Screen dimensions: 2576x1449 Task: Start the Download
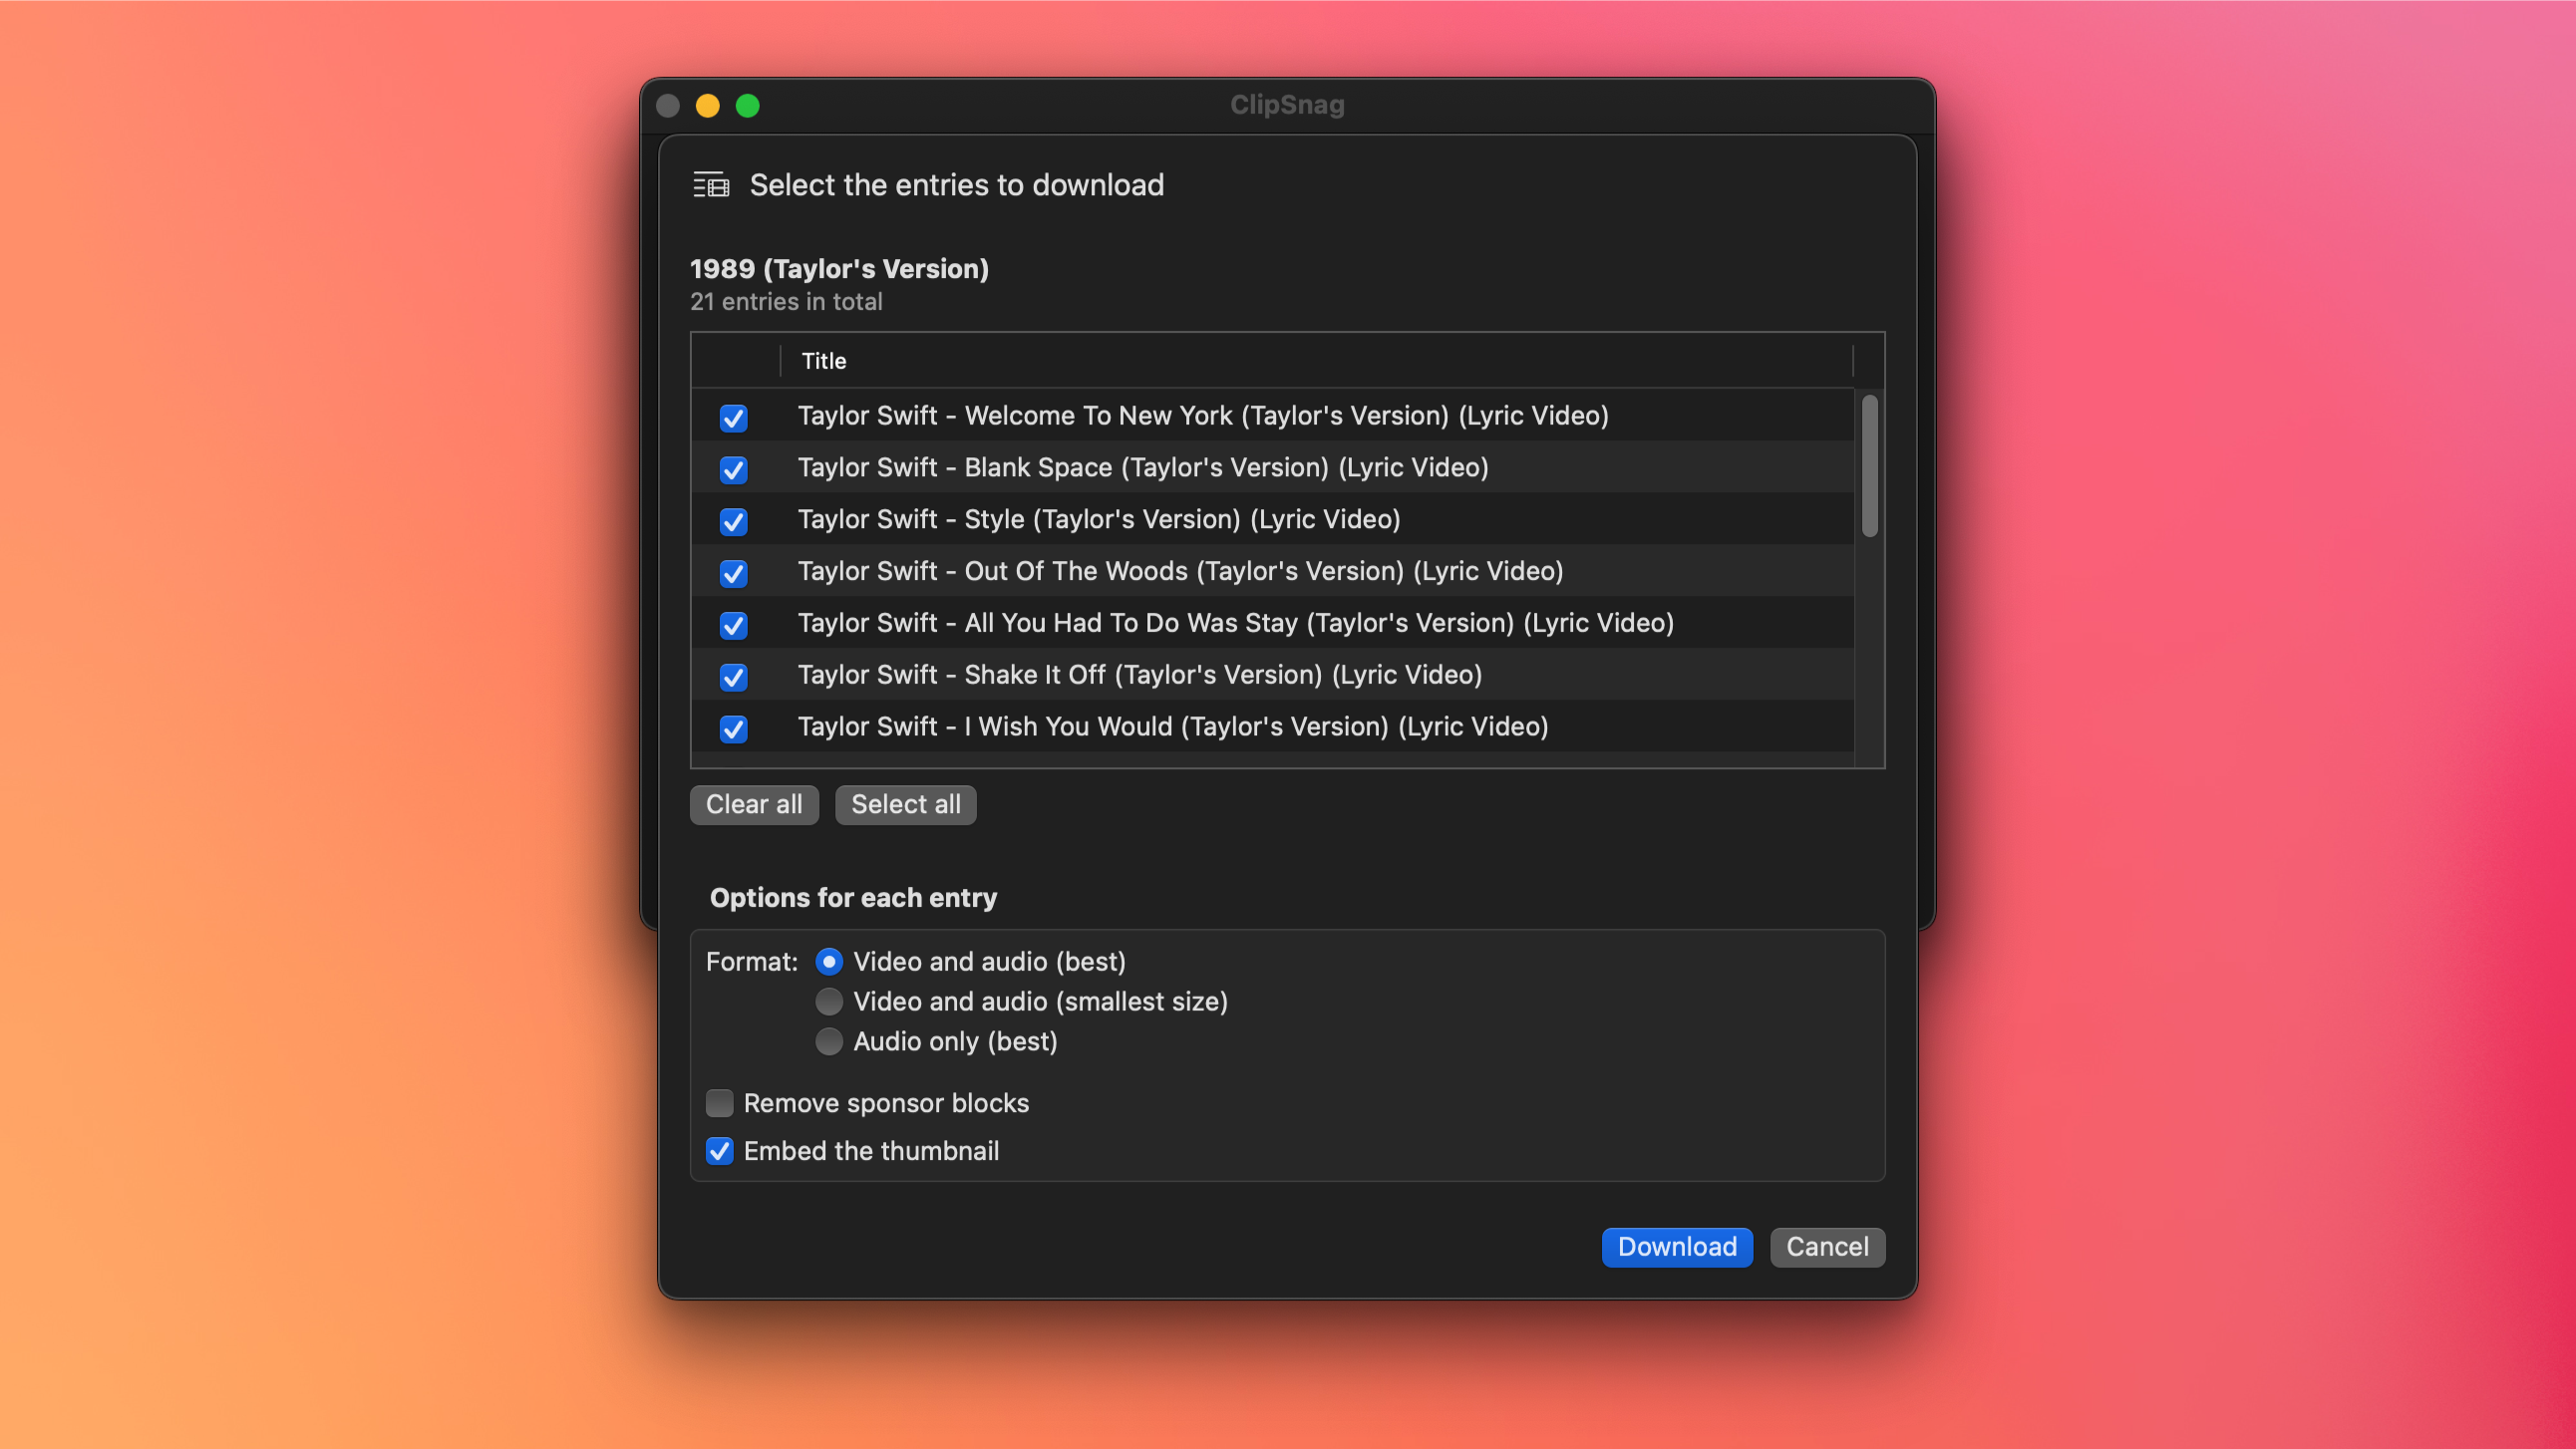point(1677,1247)
